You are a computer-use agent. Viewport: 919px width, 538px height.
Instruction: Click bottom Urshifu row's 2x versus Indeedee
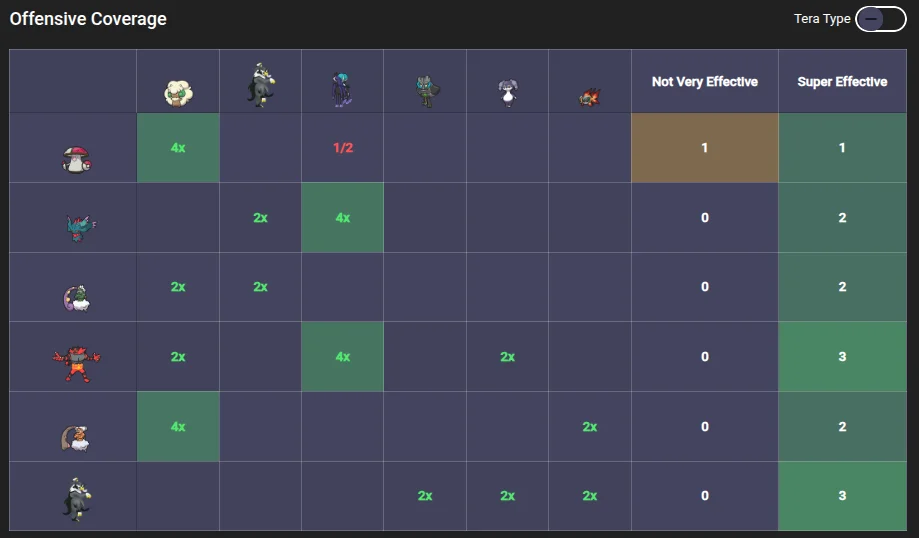[508, 496]
